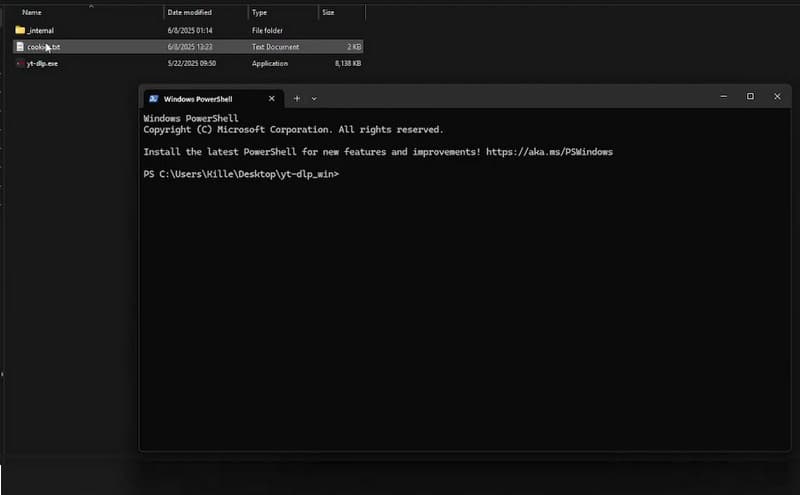Click the 2 KB size cell
The width and height of the screenshot is (800, 495).
(354, 47)
